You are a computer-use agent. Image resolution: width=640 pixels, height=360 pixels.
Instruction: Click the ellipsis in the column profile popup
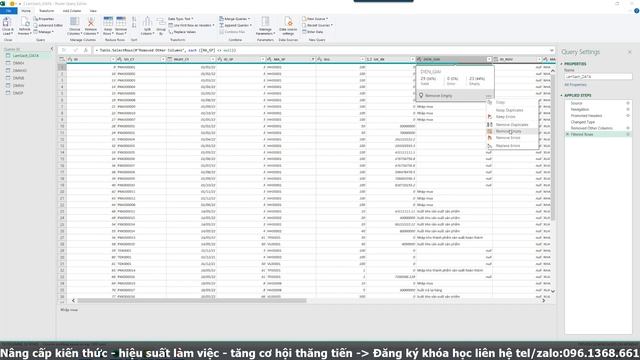(488, 96)
